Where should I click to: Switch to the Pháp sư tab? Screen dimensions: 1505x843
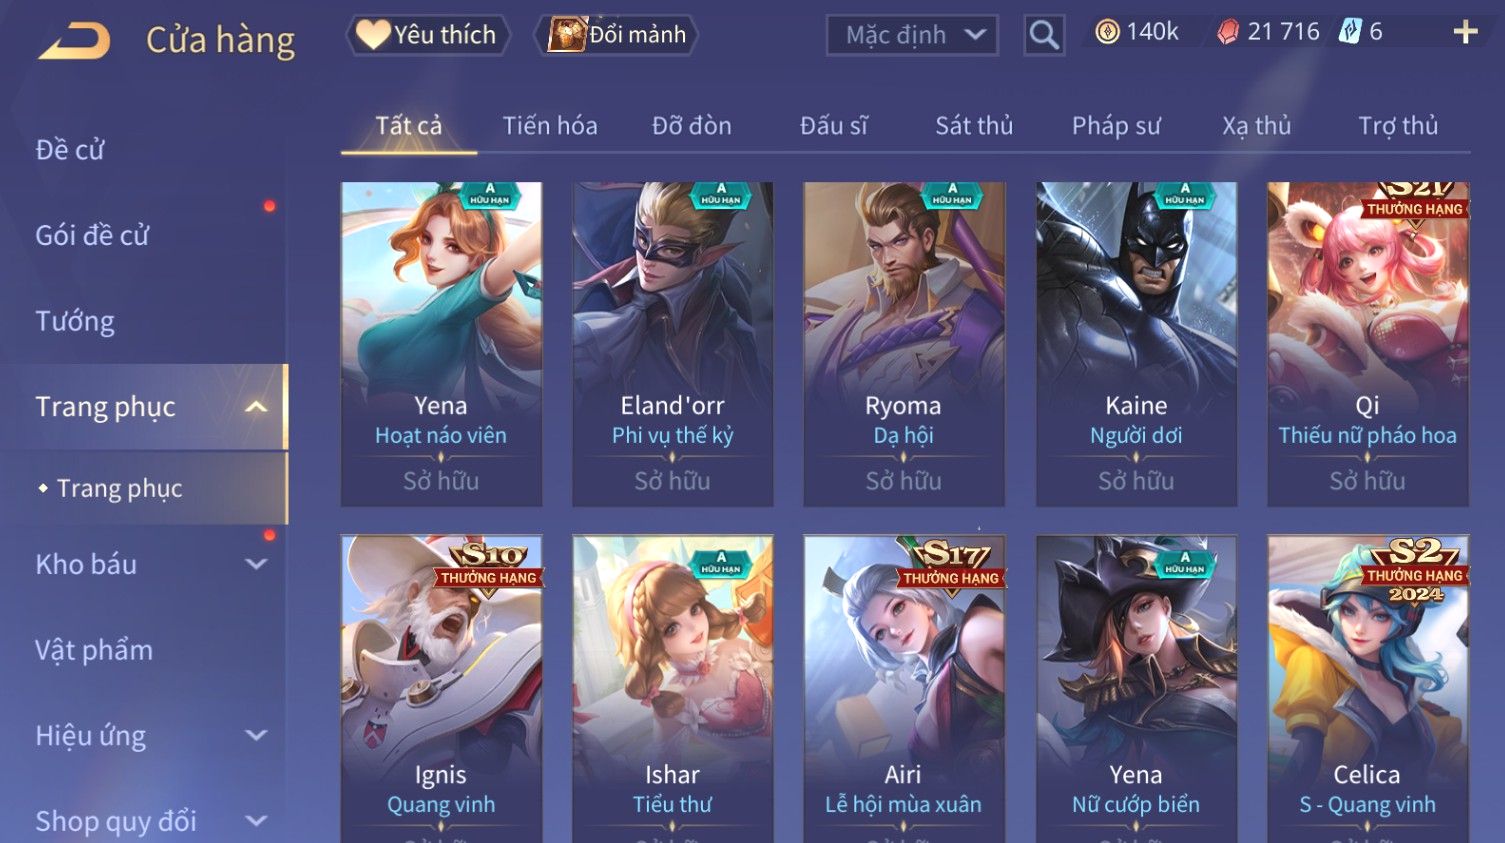click(1116, 126)
